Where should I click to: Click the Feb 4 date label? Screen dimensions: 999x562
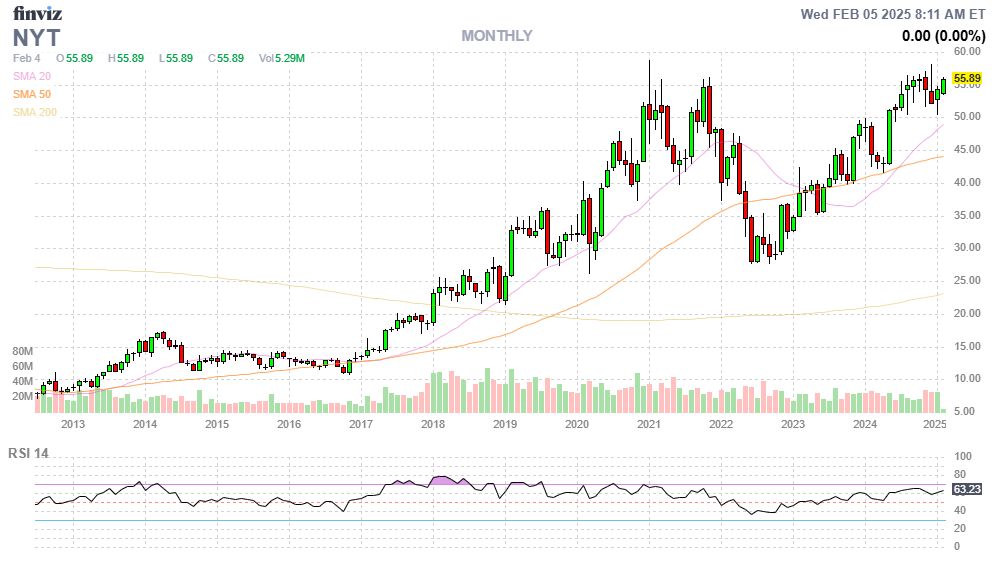coord(26,58)
